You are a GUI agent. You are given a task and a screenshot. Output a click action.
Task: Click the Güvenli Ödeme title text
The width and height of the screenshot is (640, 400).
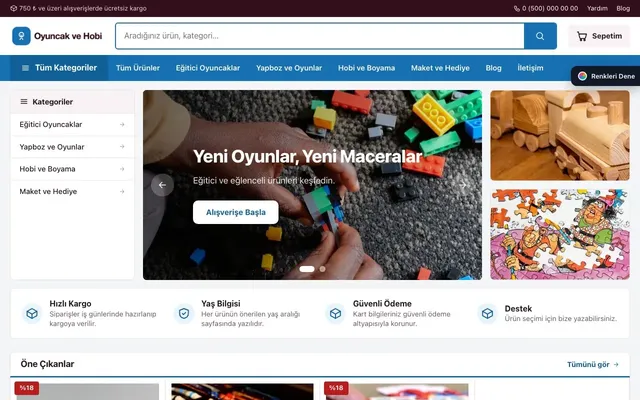pos(382,304)
